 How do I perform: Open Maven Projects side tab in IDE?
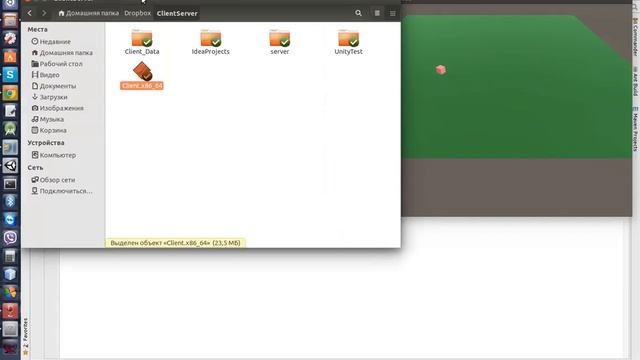coord(636,129)
